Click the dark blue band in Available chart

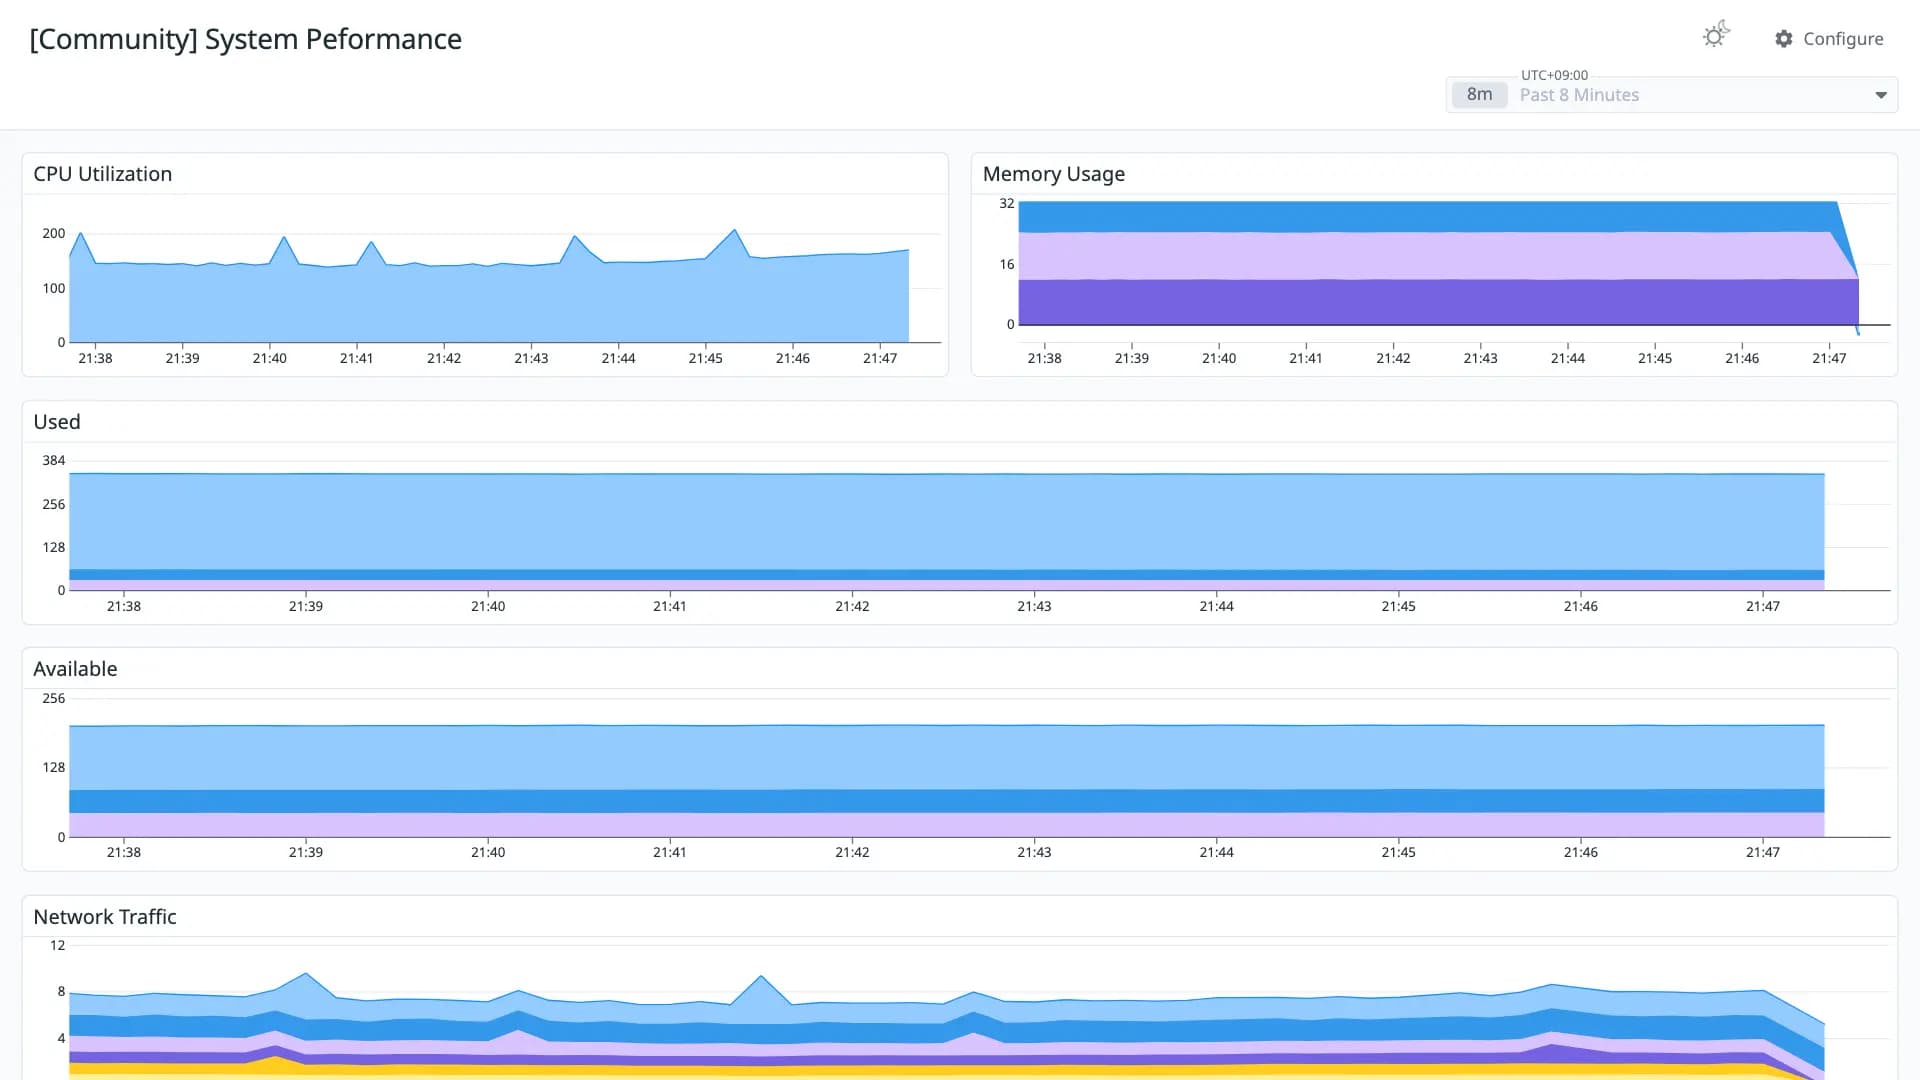(946, 801)
